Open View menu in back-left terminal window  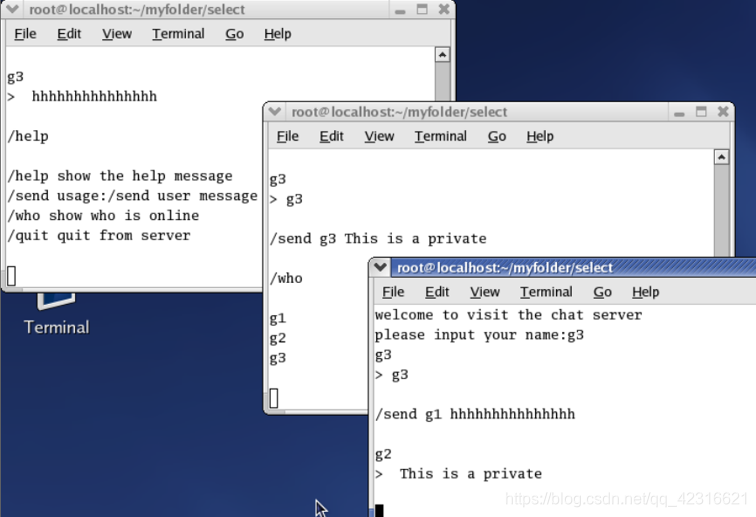point(117,34)
